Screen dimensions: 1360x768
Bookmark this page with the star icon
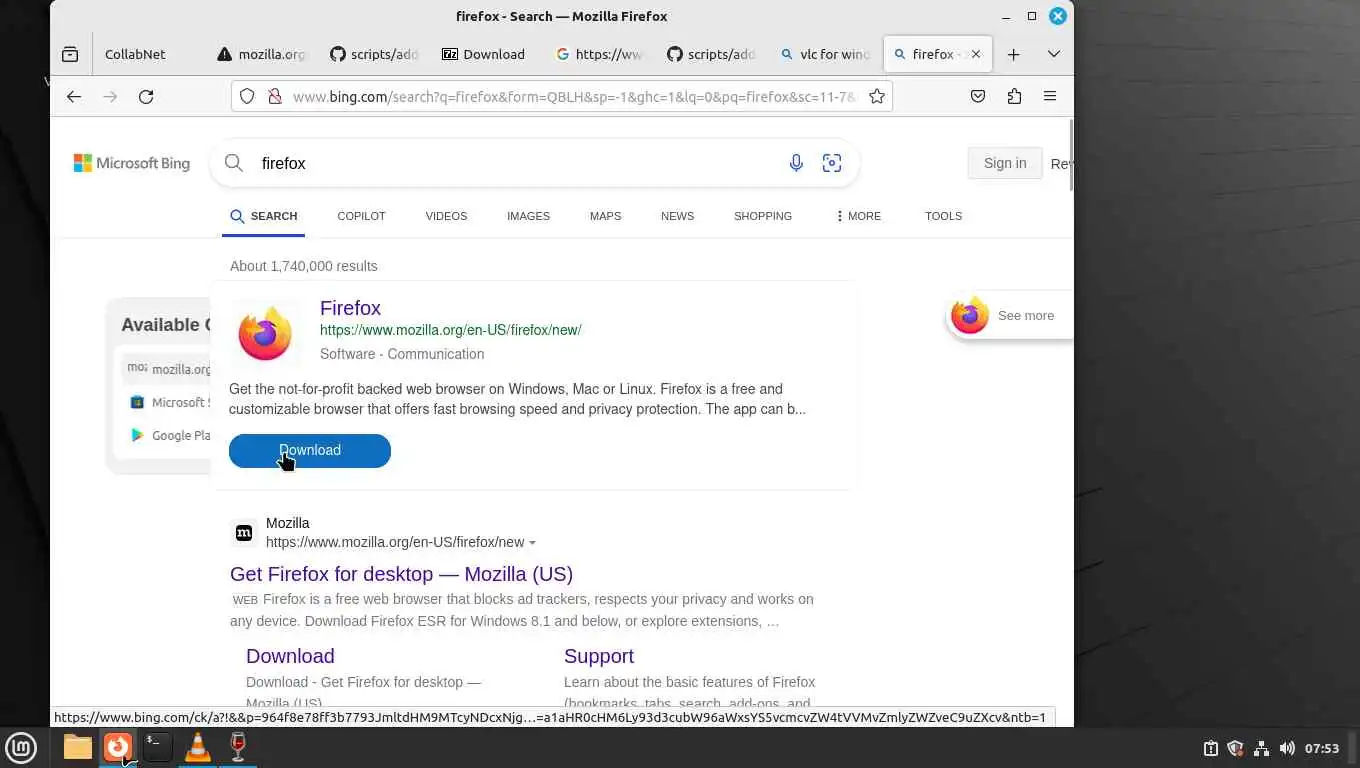(877, 96)
